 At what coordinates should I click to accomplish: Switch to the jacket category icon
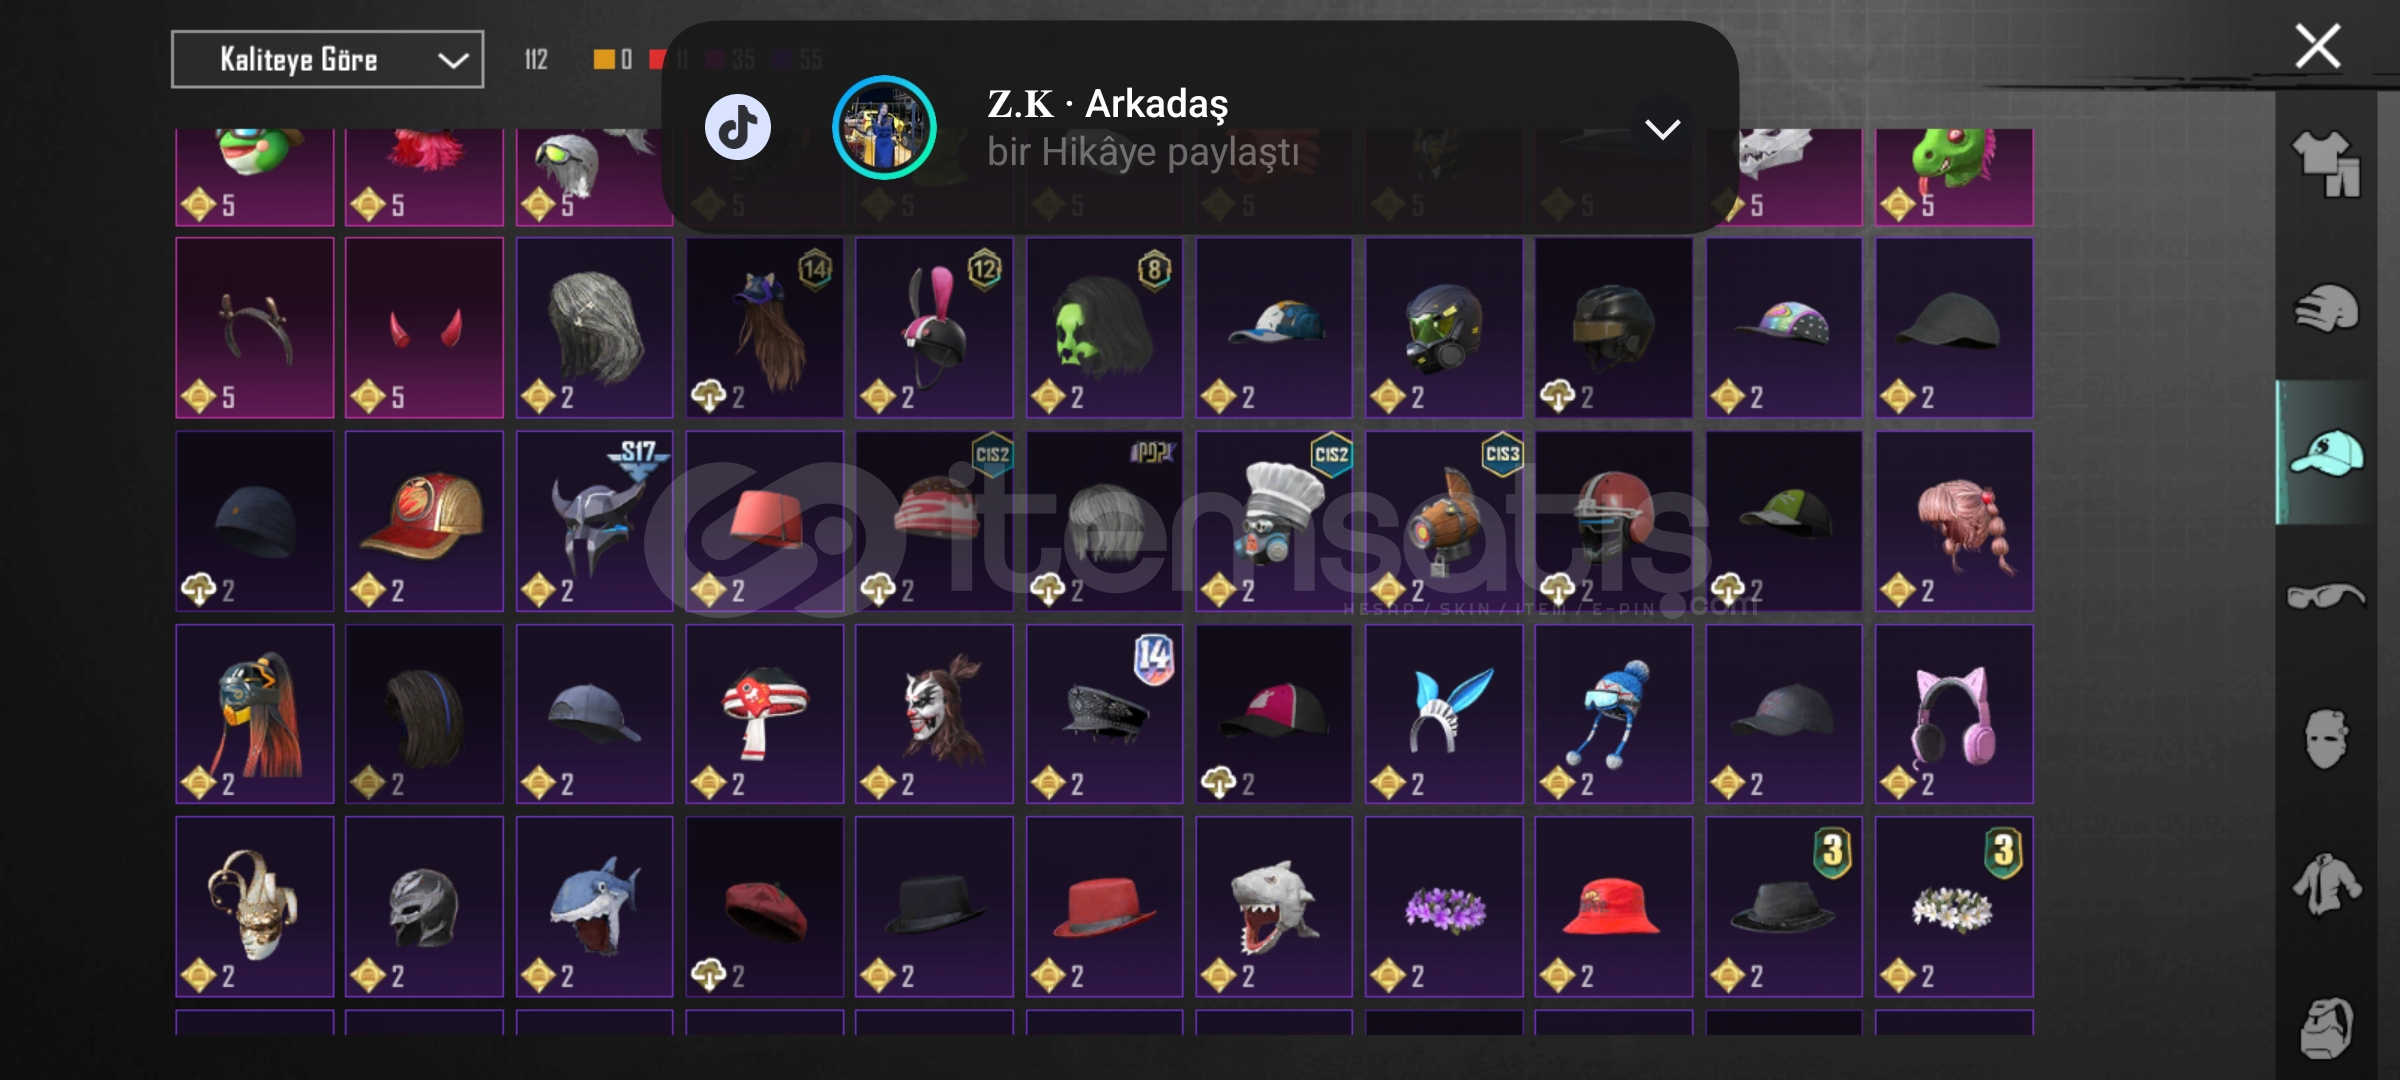point(2326,884)
